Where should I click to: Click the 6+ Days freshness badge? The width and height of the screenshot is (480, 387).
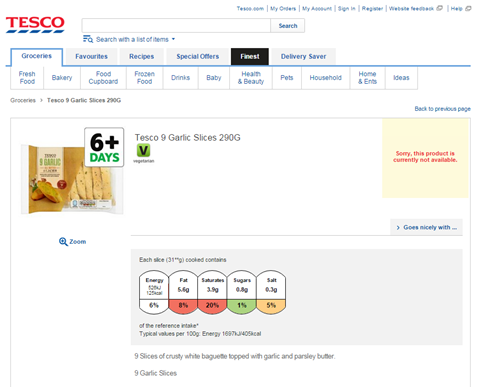(x=104, y=147)
